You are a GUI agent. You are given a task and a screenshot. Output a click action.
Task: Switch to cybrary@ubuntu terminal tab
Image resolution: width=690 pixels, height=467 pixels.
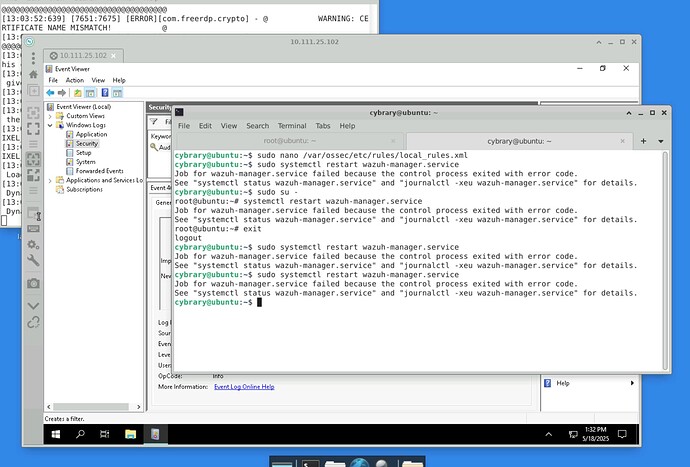(519, 141)
